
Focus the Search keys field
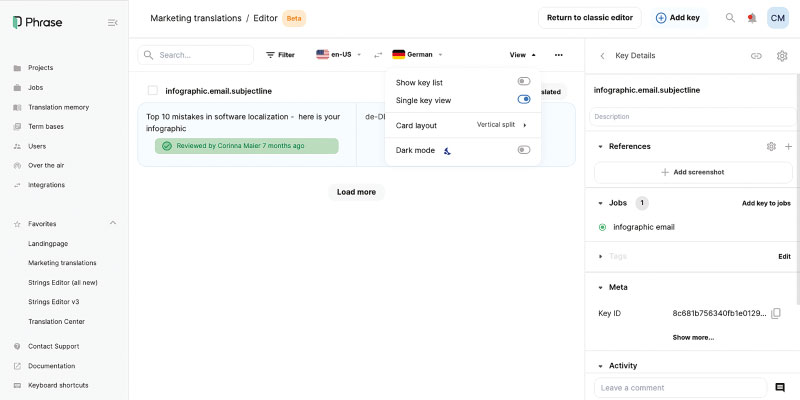195,55
